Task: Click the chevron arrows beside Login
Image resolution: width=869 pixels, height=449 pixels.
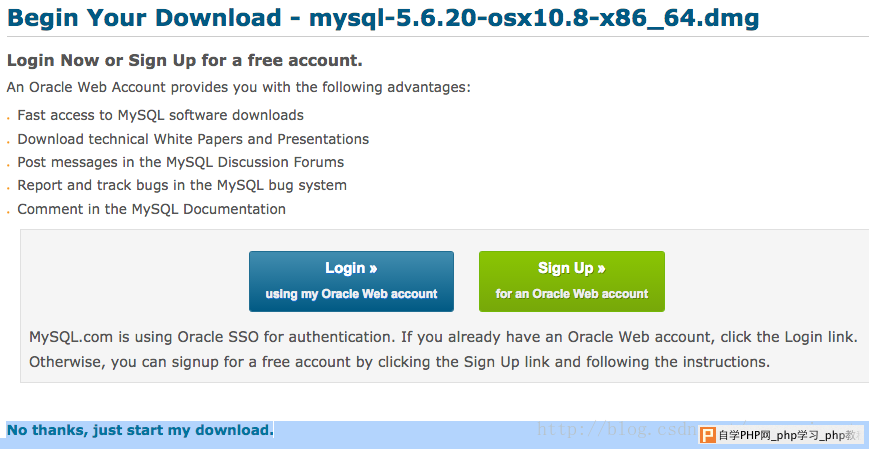Action: tap(373, 269)
